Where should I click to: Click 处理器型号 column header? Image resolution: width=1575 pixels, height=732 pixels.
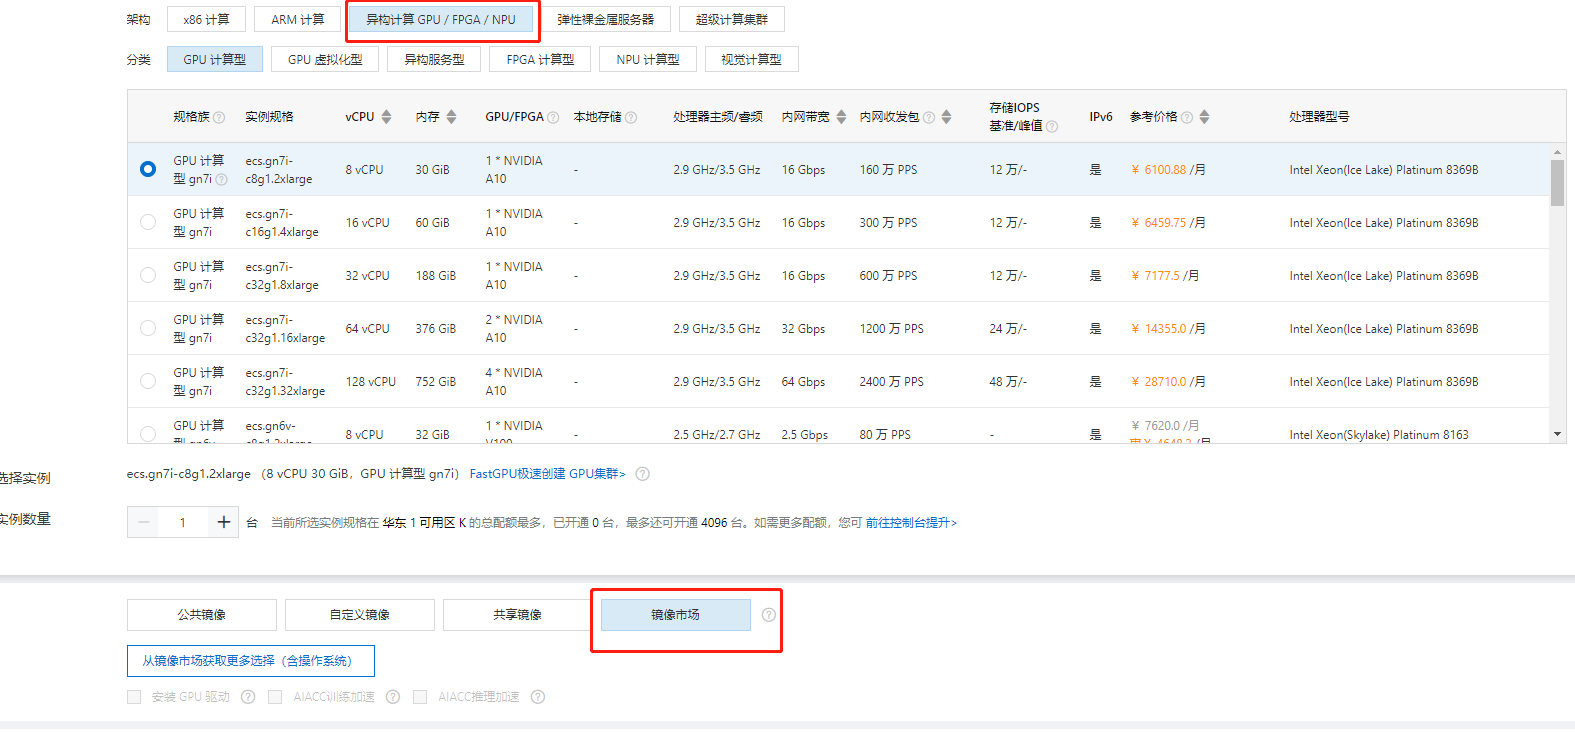(x=1319, y=117)
